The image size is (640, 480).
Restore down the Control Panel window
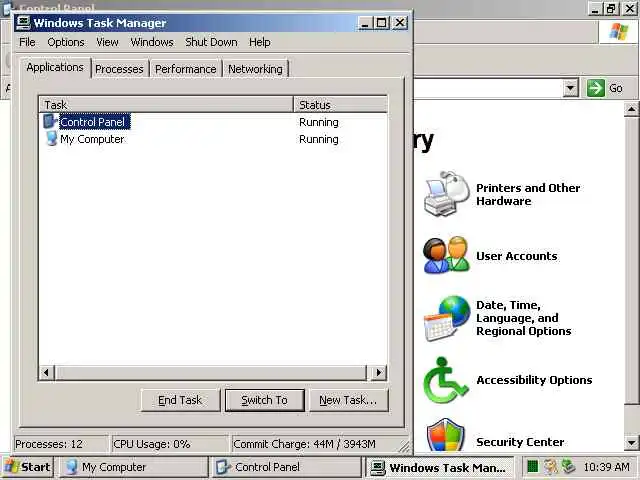(x=611, y=9)
